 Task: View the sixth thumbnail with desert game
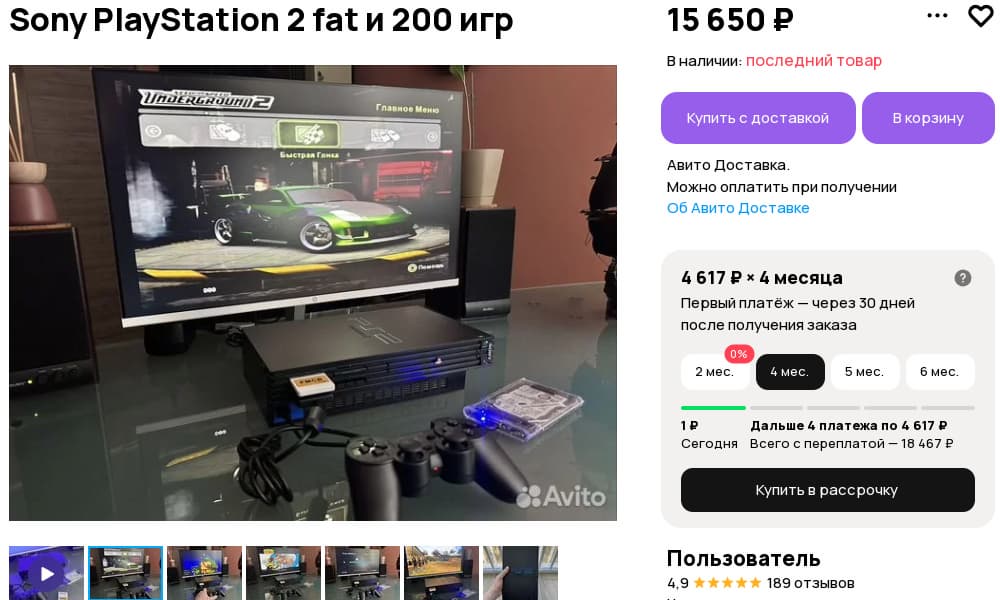pos(442,573)
